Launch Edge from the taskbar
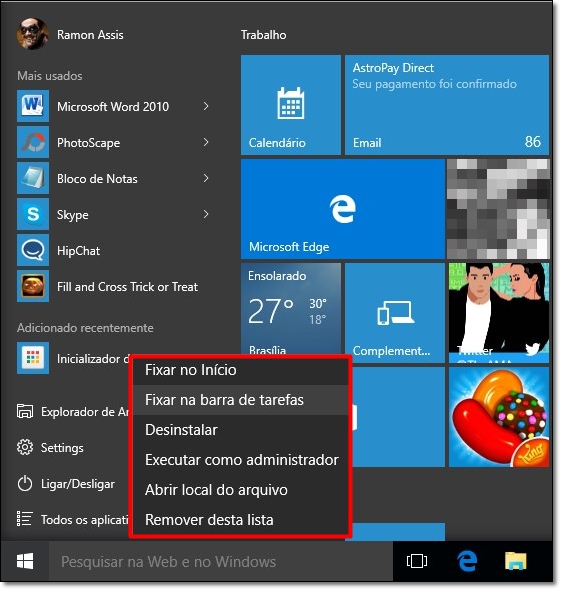 click(467, 561)
